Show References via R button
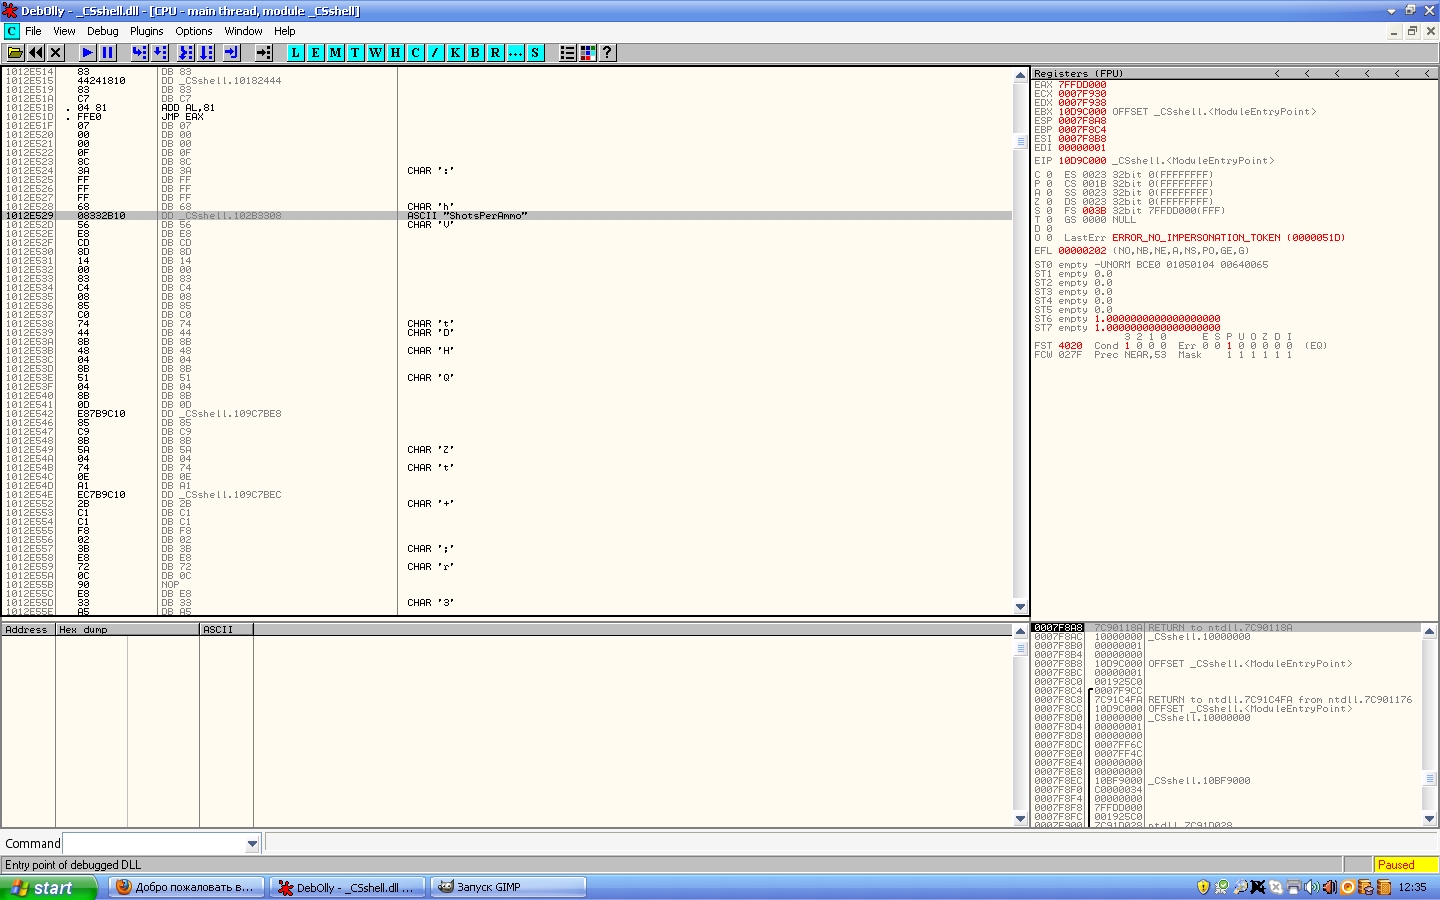 (x=496, y=53)
